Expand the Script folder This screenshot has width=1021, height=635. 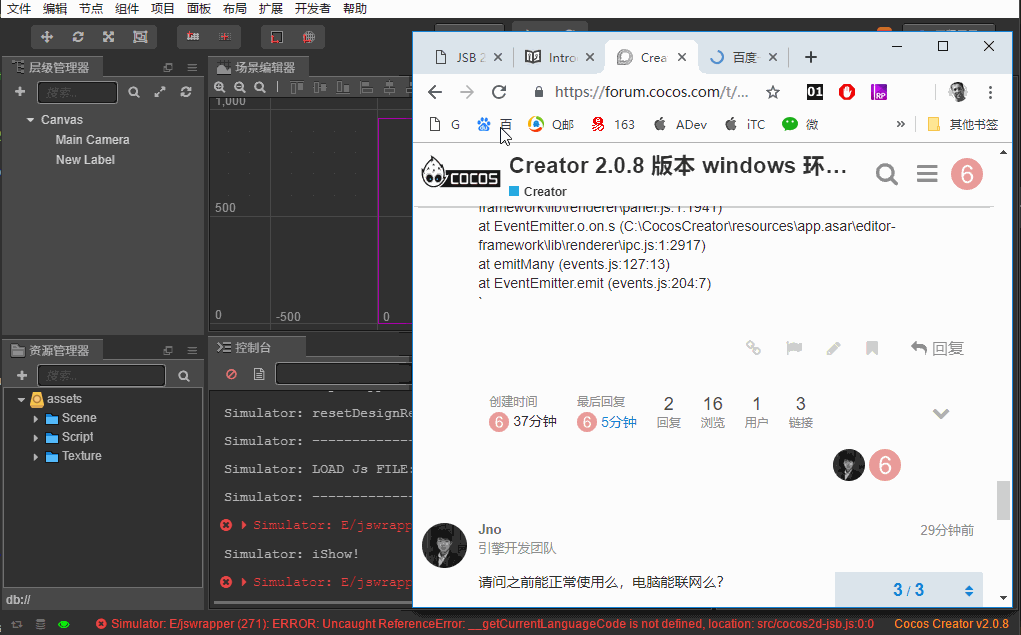tap(36, 438)
